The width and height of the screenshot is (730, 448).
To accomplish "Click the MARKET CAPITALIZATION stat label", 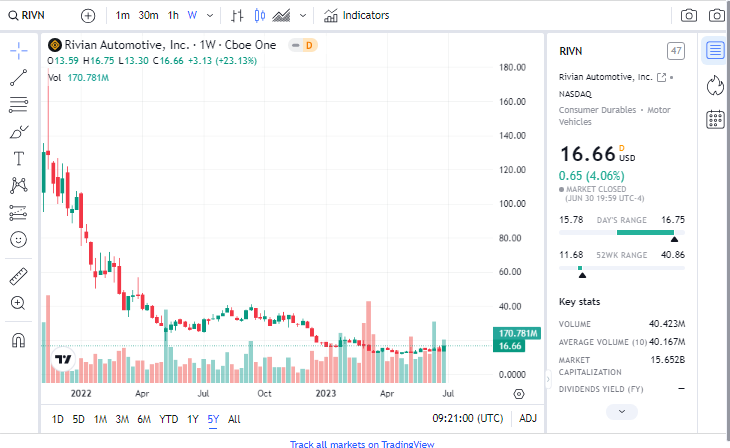I will (x=590, y=366).
